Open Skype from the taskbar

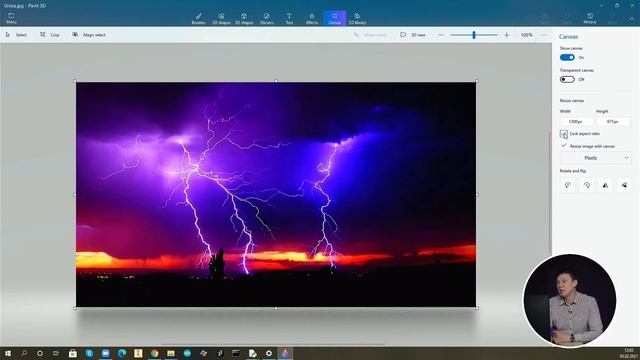pos(89,353)
